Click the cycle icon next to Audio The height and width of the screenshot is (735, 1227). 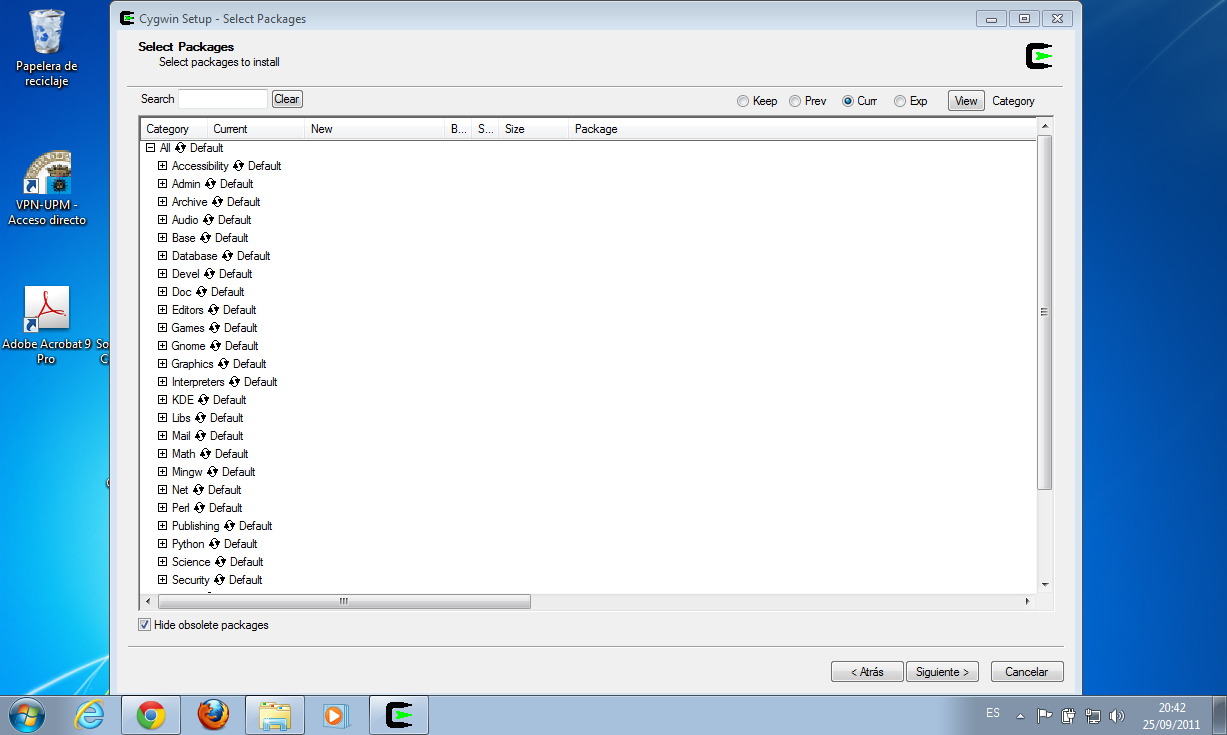[209, 220]
